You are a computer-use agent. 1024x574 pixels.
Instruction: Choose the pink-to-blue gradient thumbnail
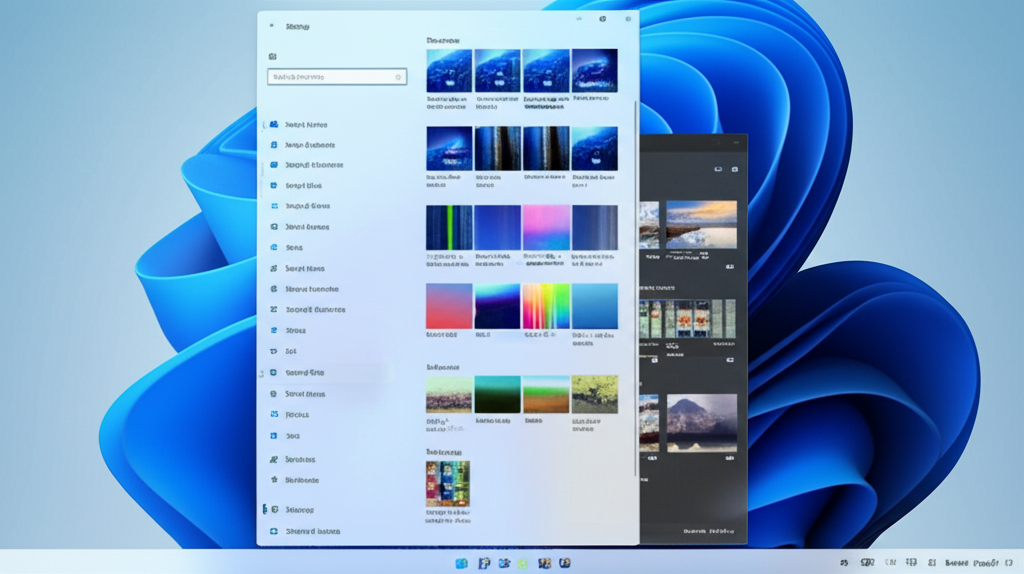[x=546, y=227]
